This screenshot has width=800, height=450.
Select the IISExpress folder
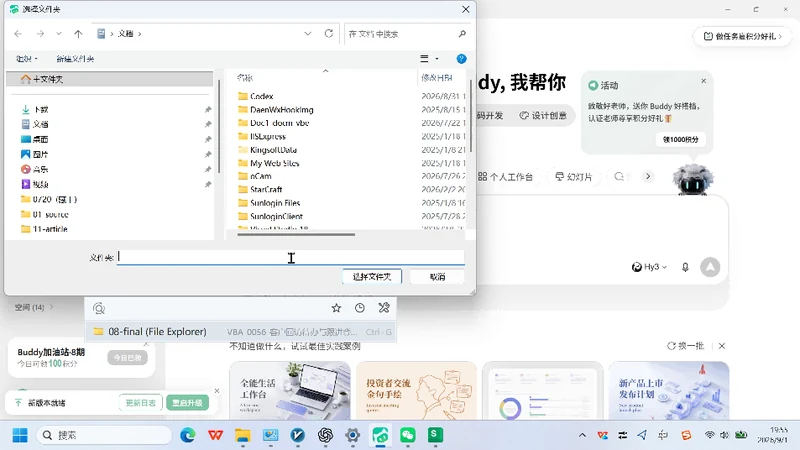click(x=262, y=136)
